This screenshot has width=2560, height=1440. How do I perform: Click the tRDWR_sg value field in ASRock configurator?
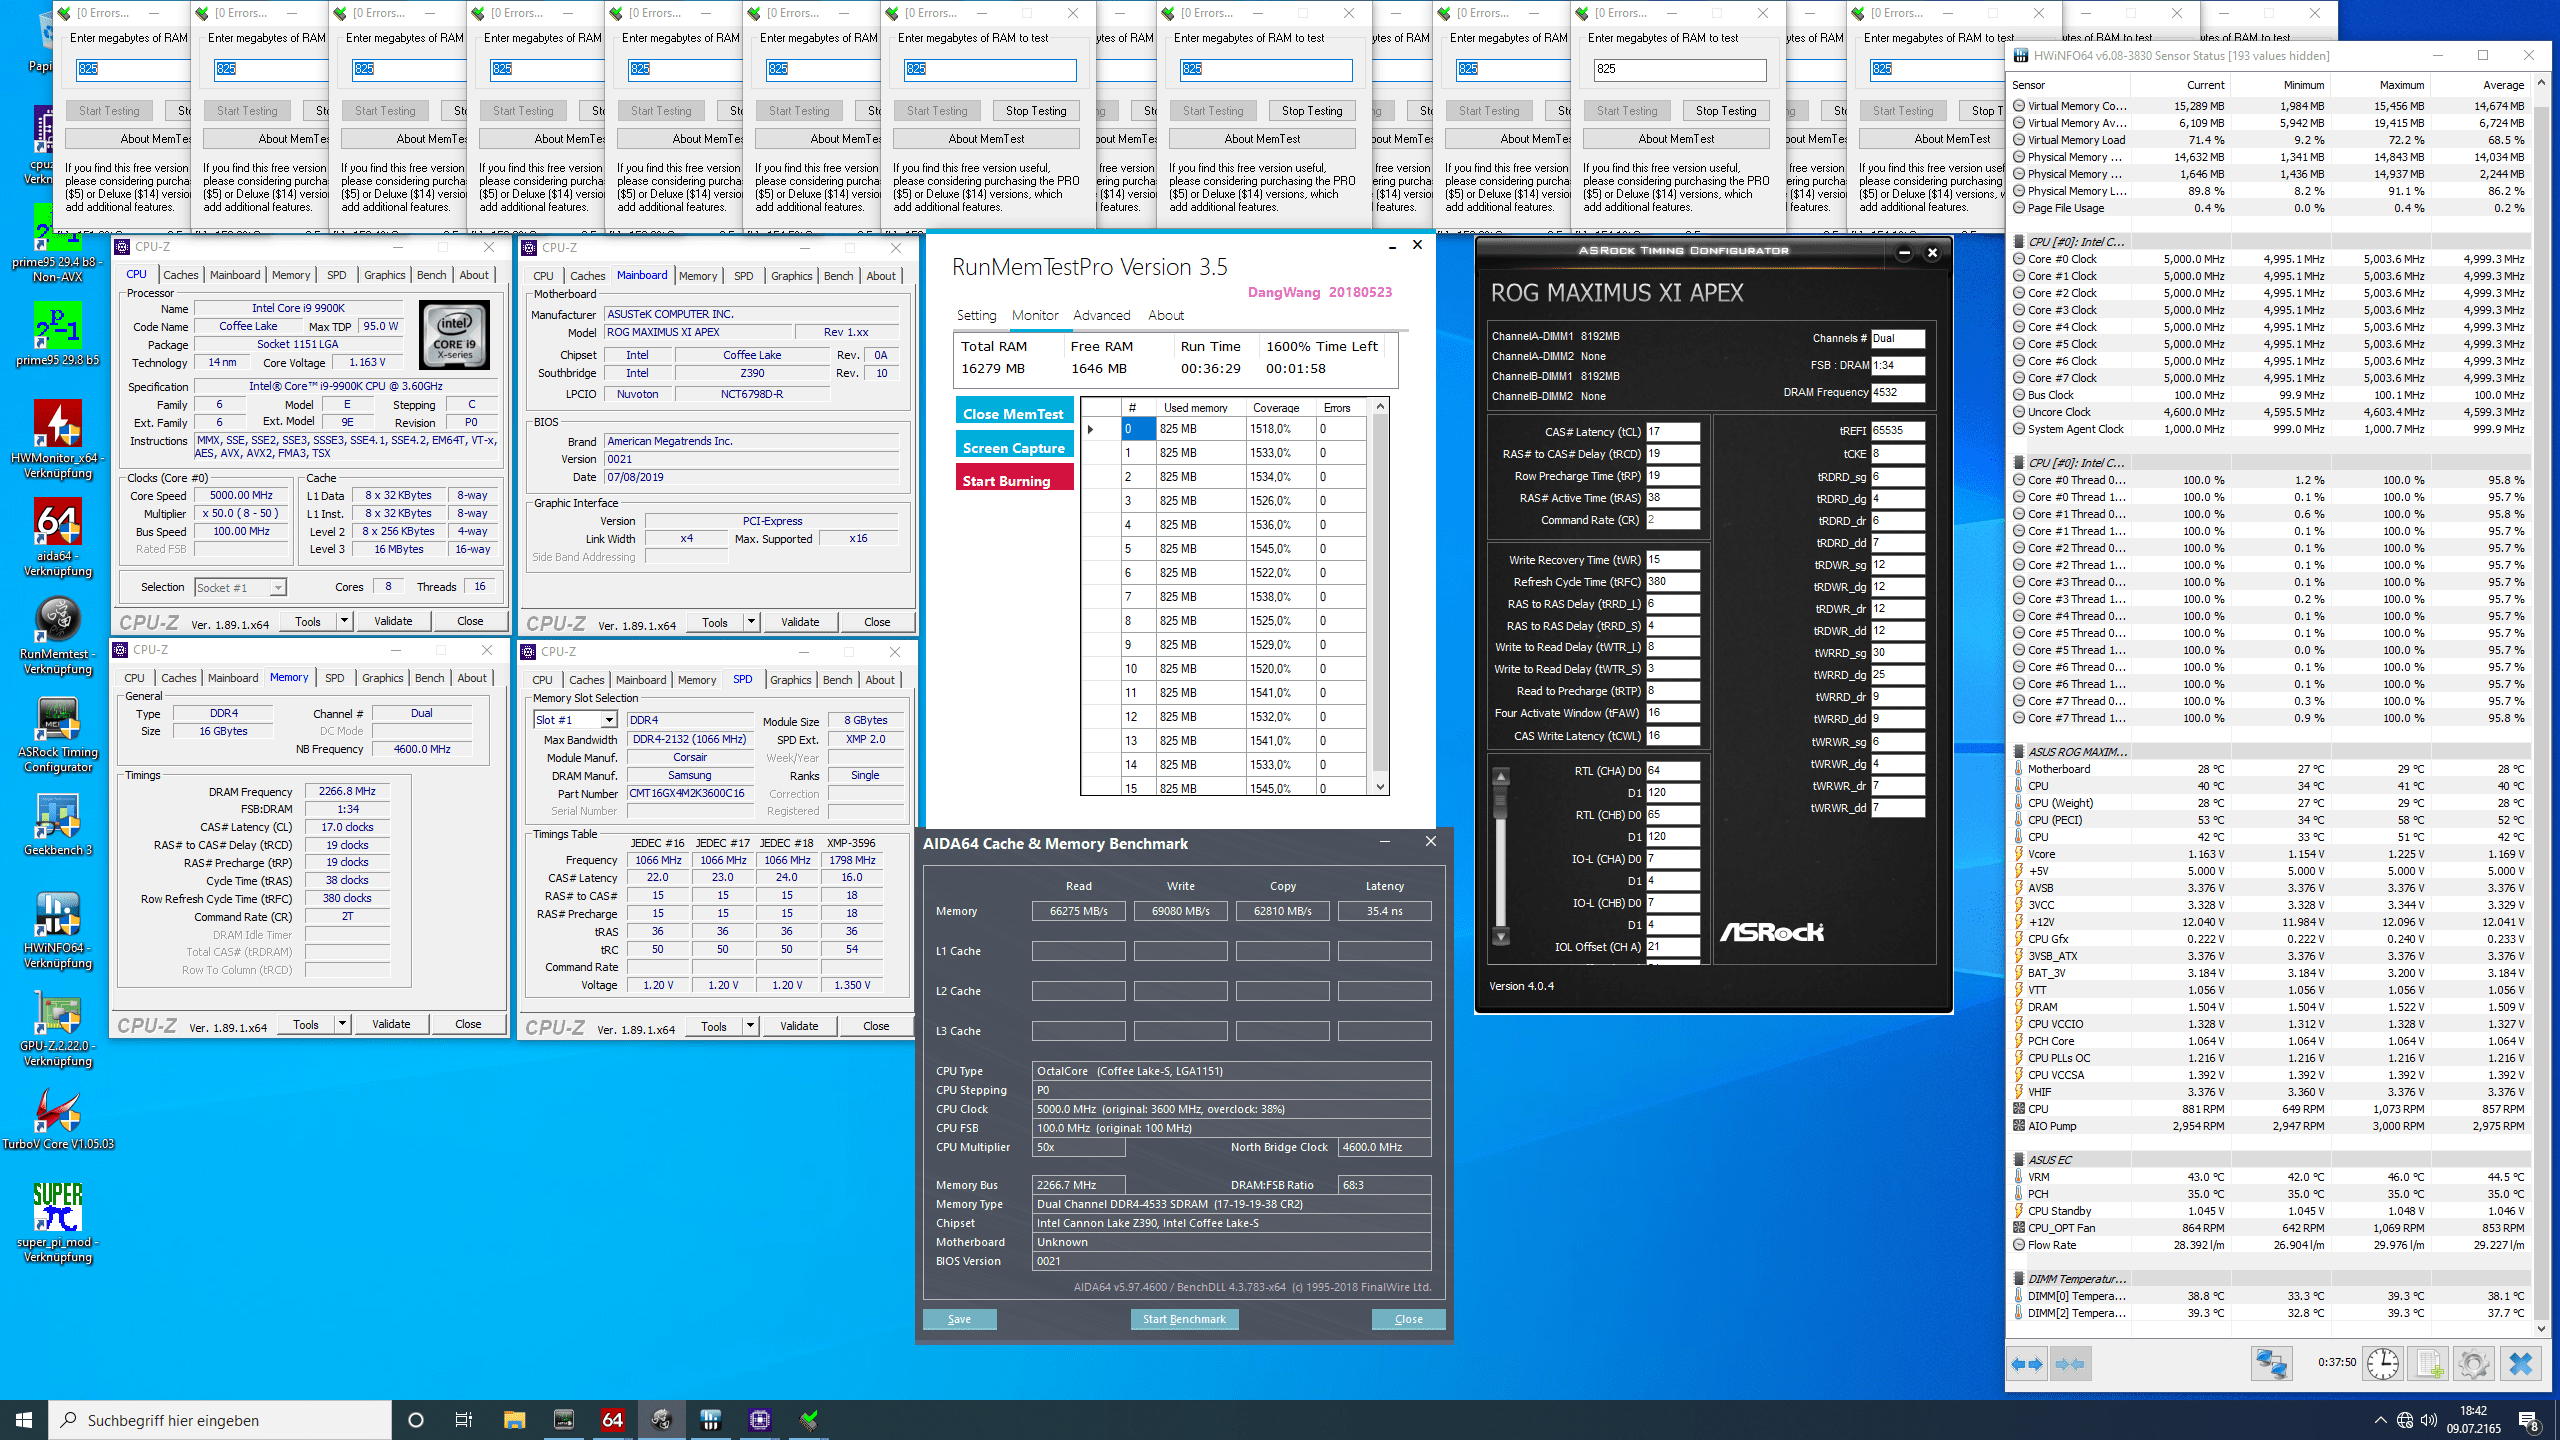pos(1897,564)
